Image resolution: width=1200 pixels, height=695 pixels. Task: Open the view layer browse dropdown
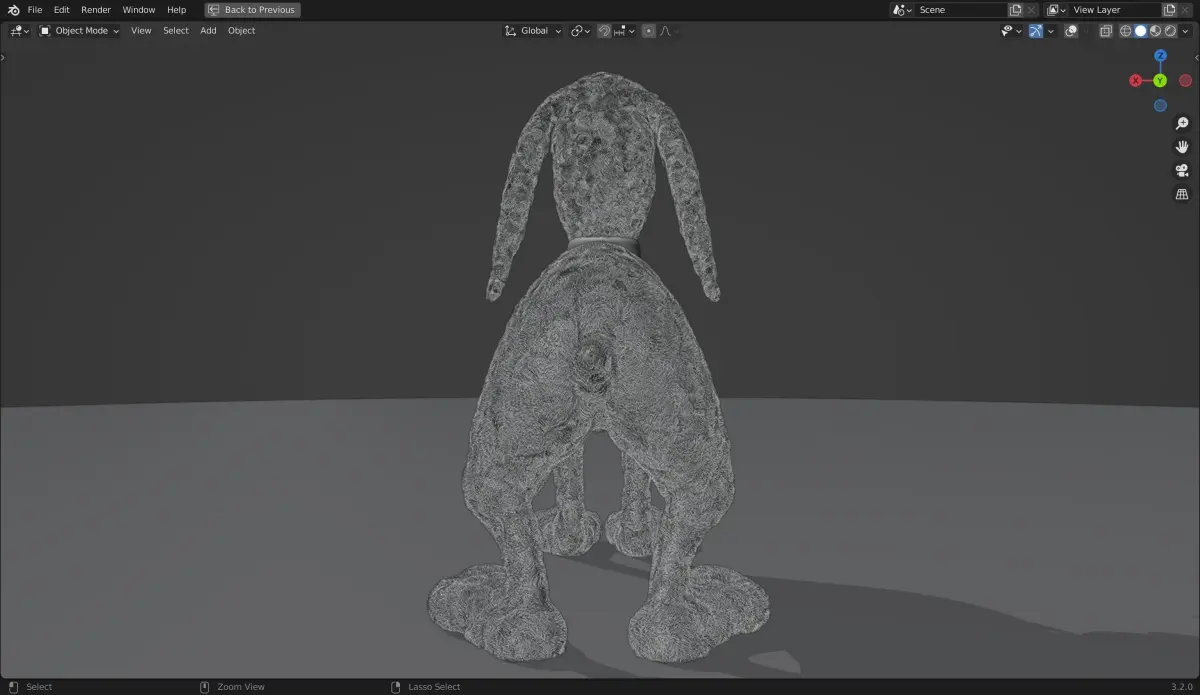pyautogui.click(x=1056, y=10)
